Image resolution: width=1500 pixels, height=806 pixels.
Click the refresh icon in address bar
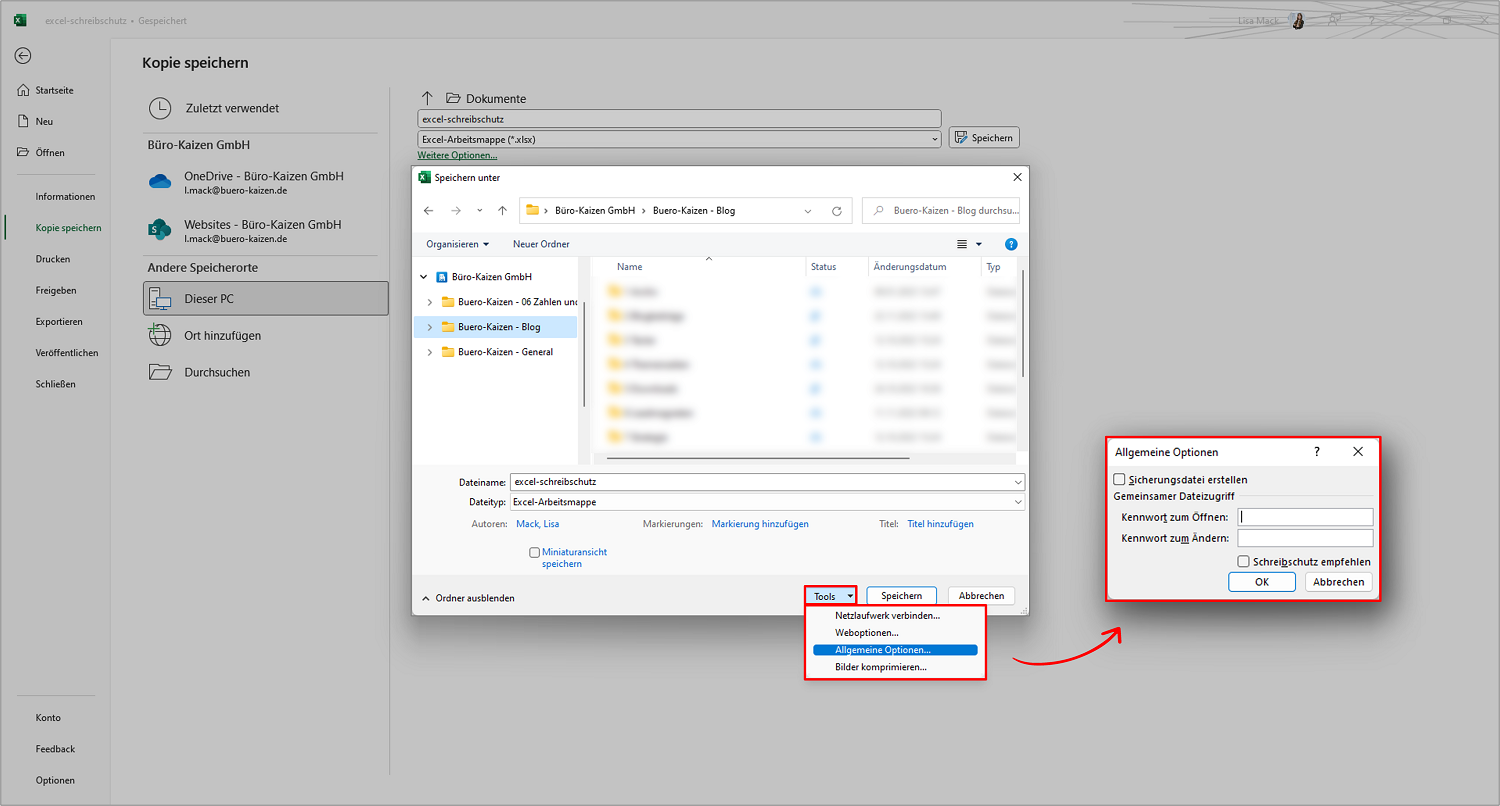click(x=837, y=211)
